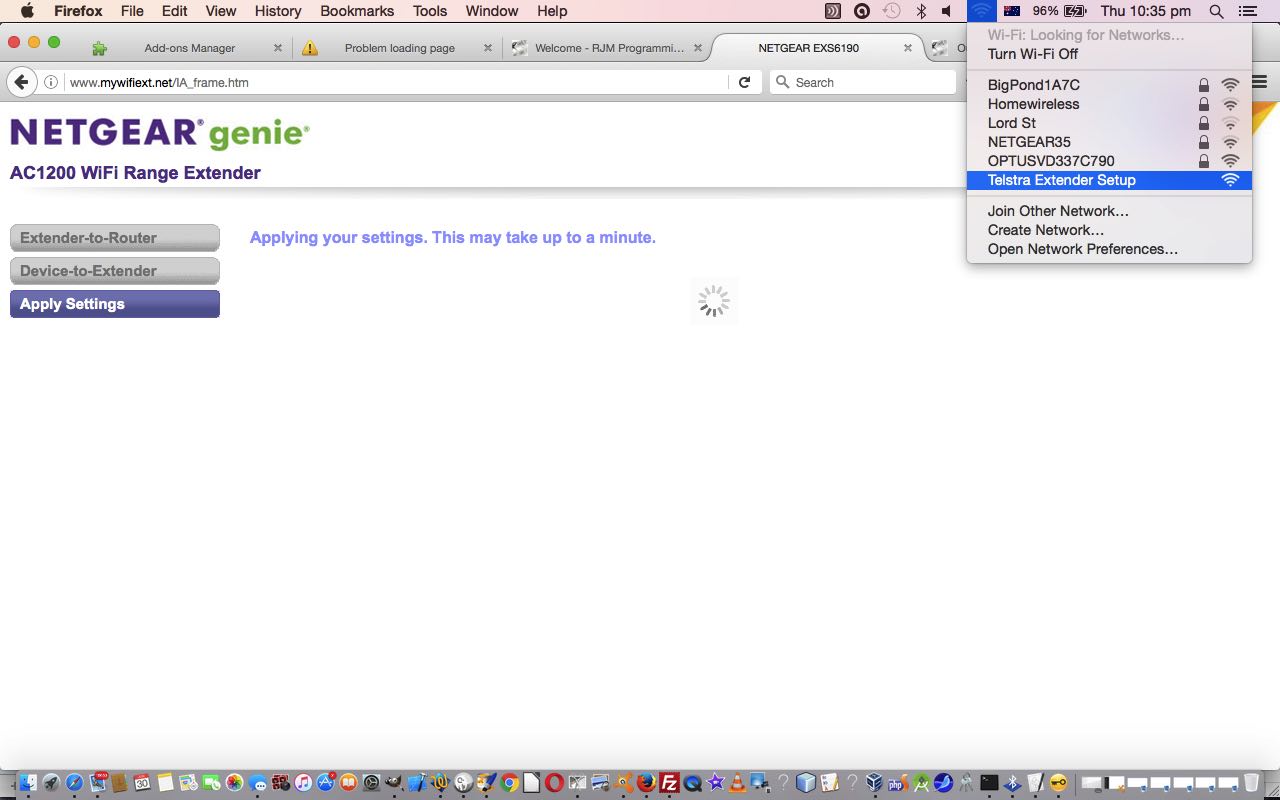This screenshot has width=1280, height=800.
Task: Expand the Extender-to-Router section
Action: click(x=114, y=238)
